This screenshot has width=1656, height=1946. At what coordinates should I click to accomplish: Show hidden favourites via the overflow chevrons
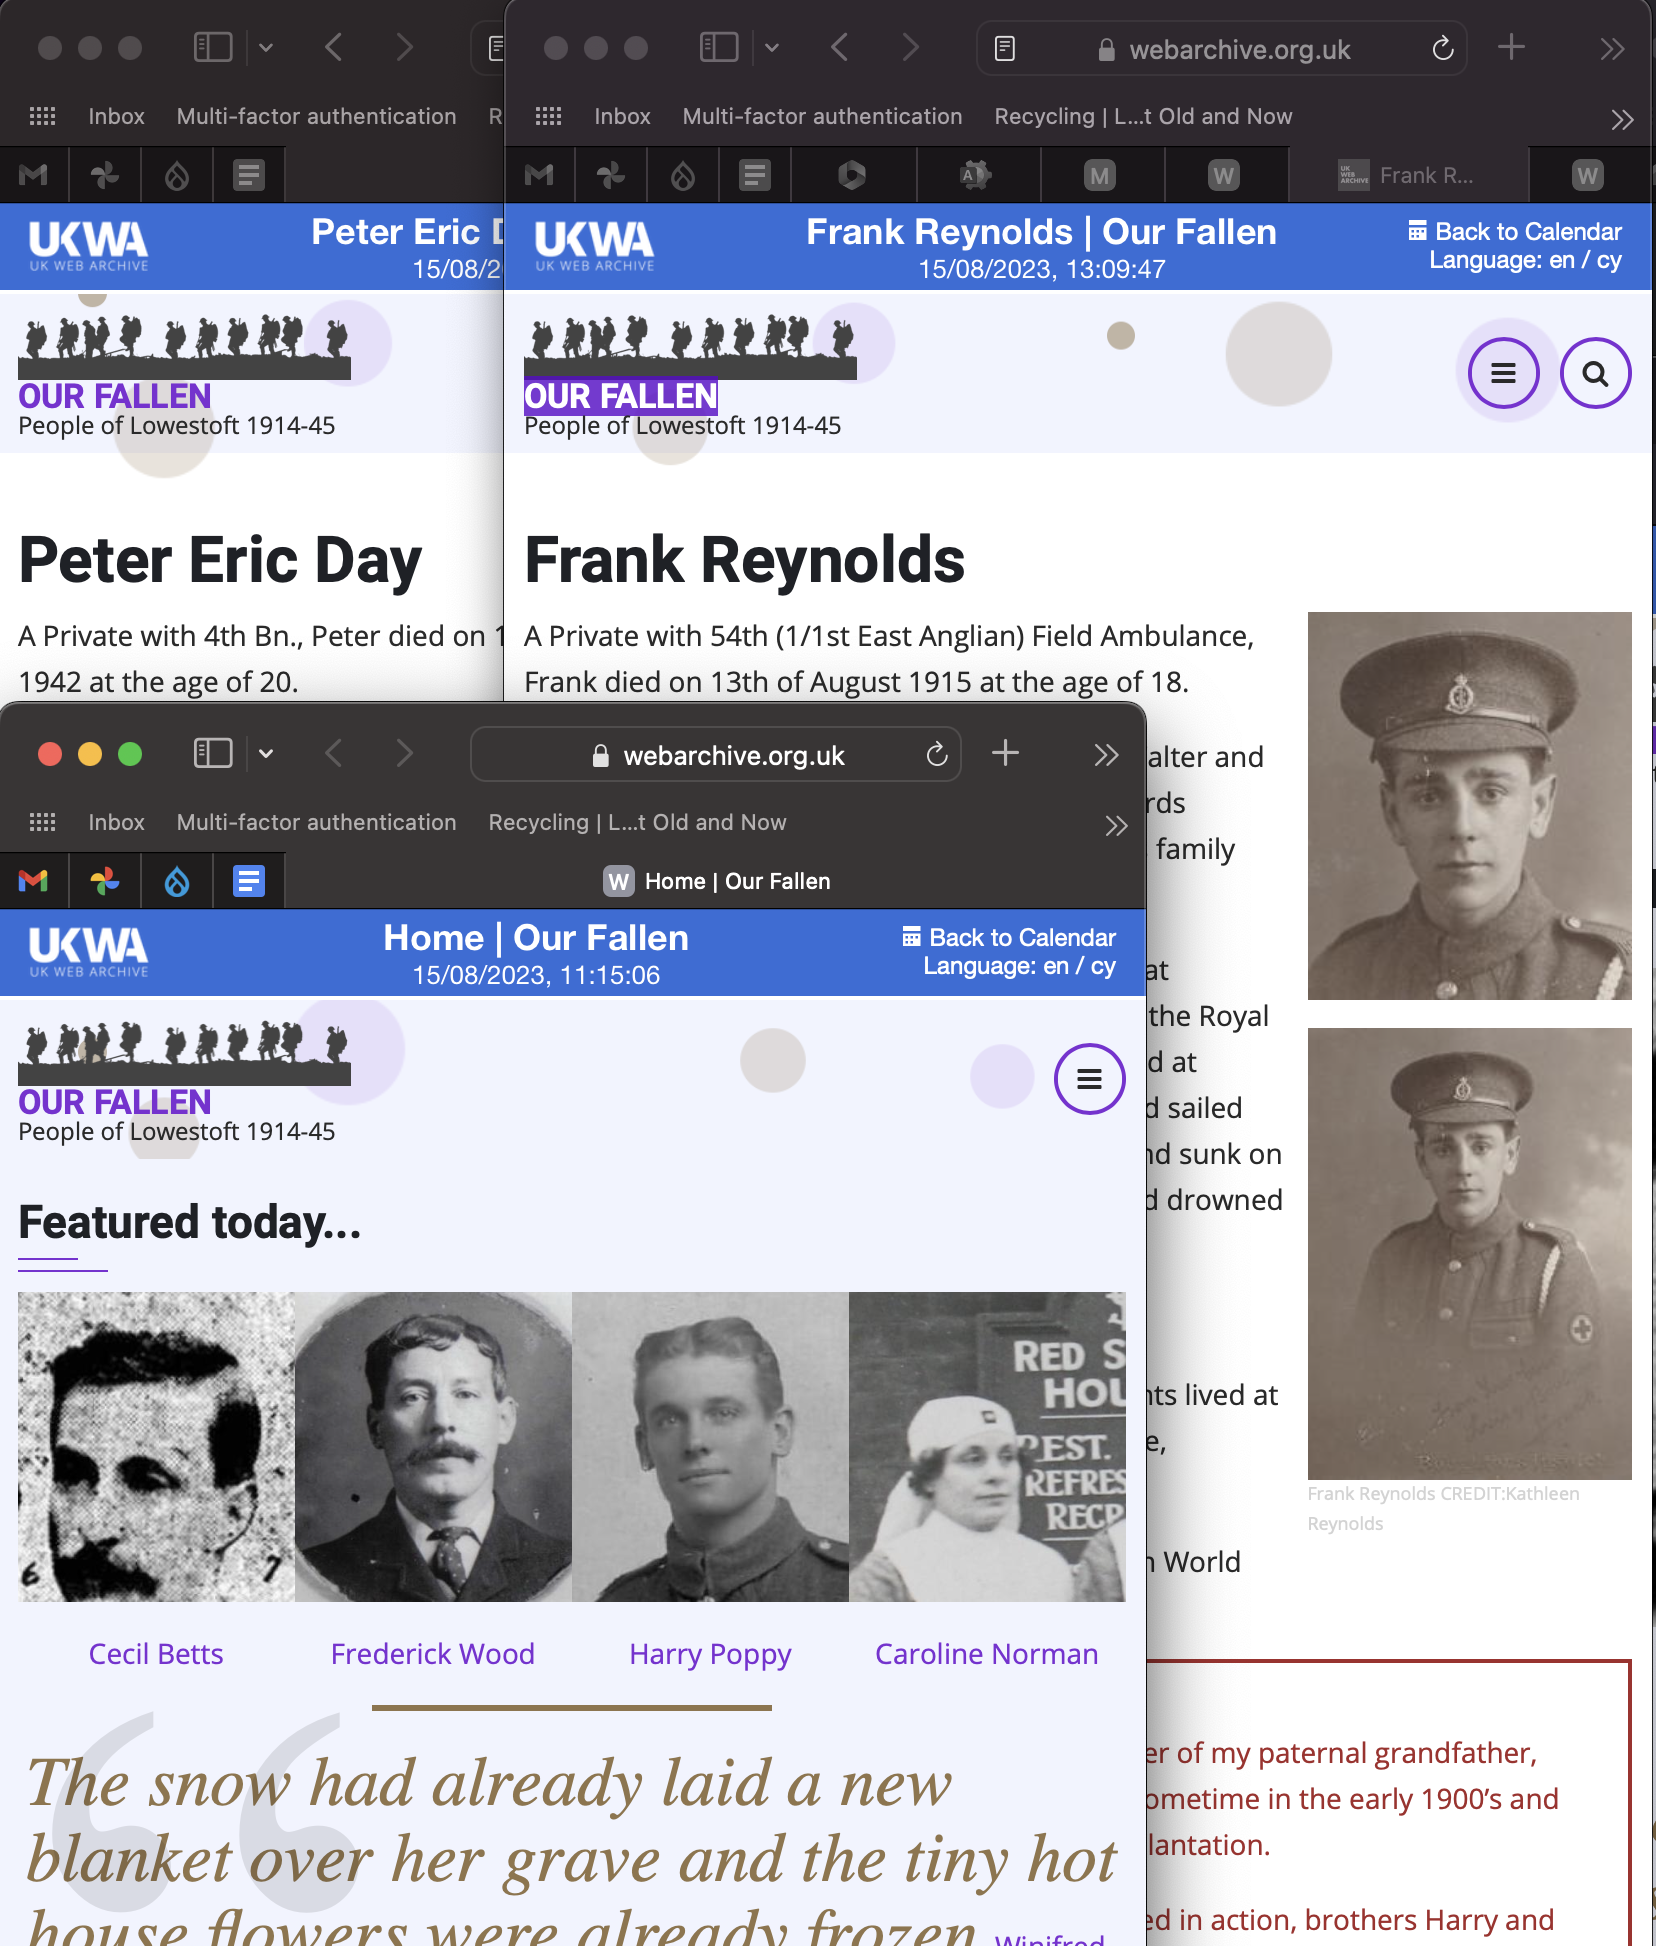pyautogui.click(x=1116, y=825)
